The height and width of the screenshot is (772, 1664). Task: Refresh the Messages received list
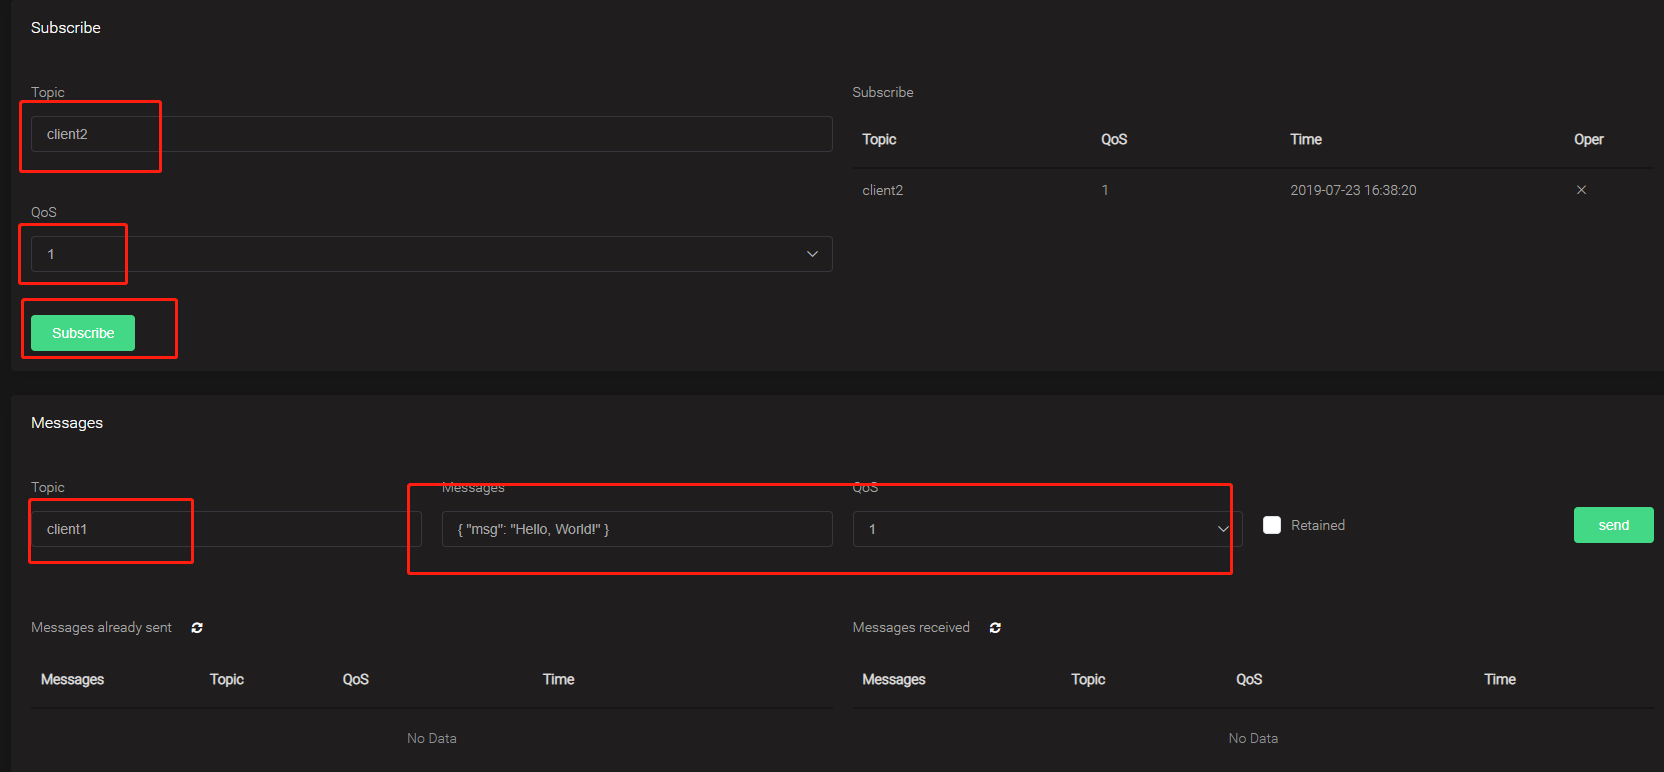point(995,628)
